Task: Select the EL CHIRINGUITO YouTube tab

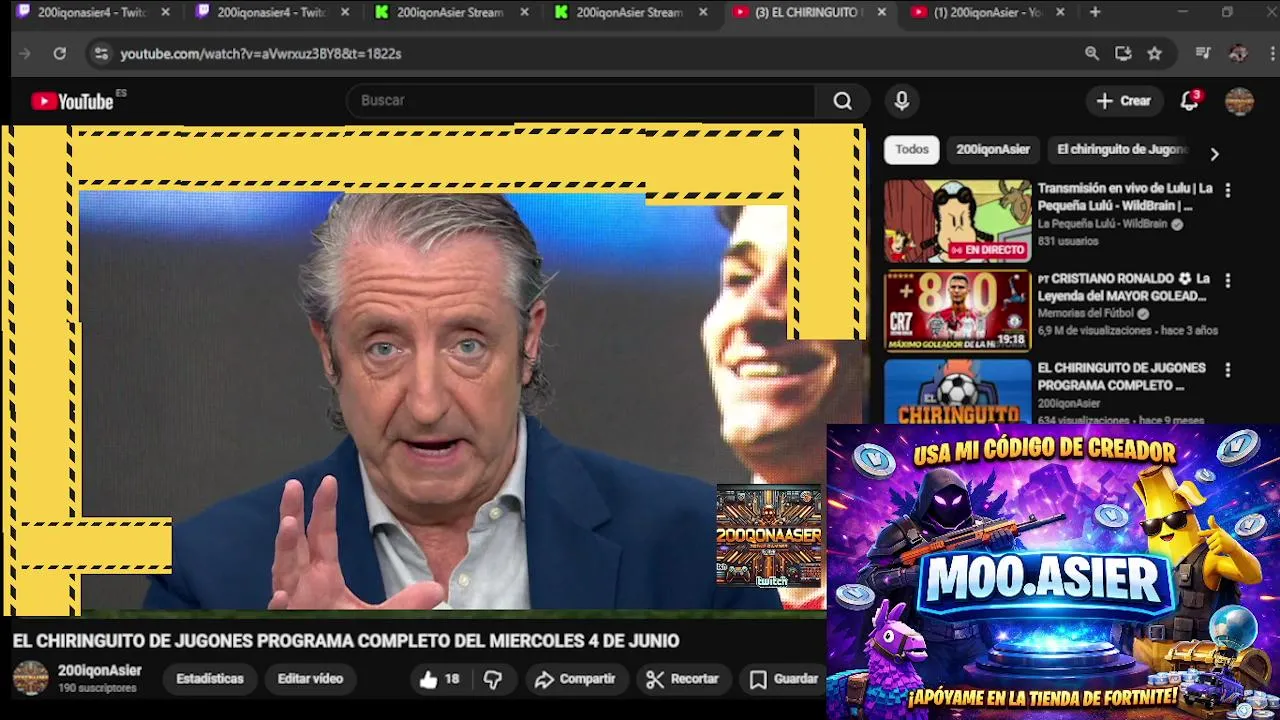Action: click(811, 13)
